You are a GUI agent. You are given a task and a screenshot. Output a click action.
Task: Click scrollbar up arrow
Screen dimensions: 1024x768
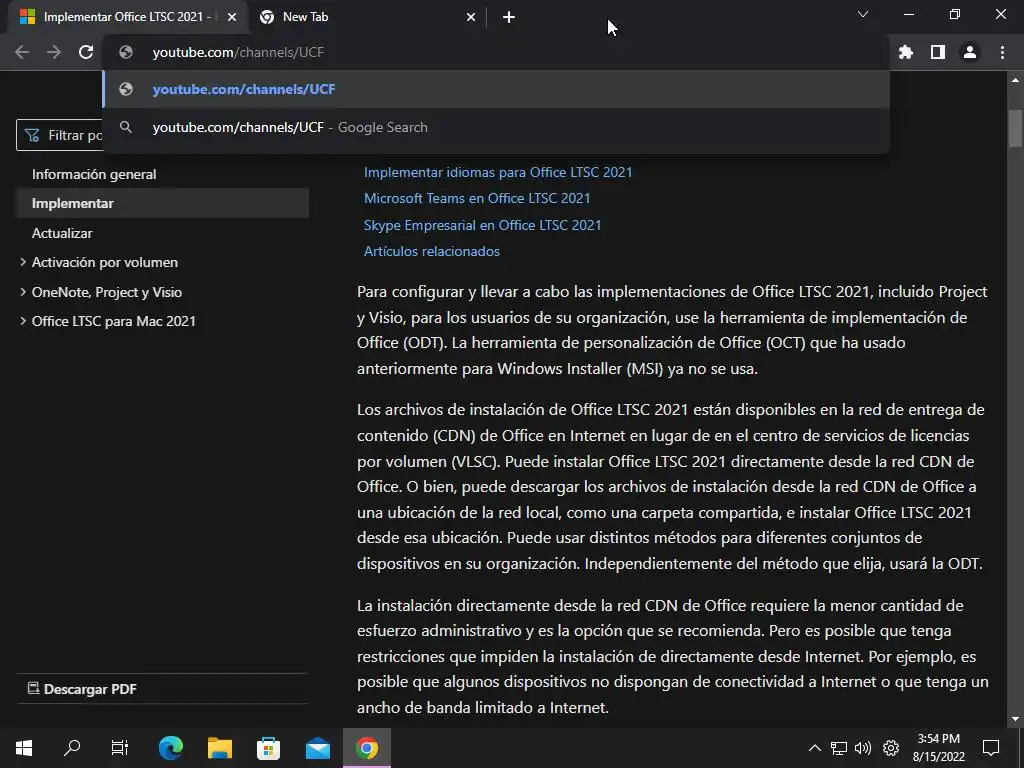click(1015, 80)
